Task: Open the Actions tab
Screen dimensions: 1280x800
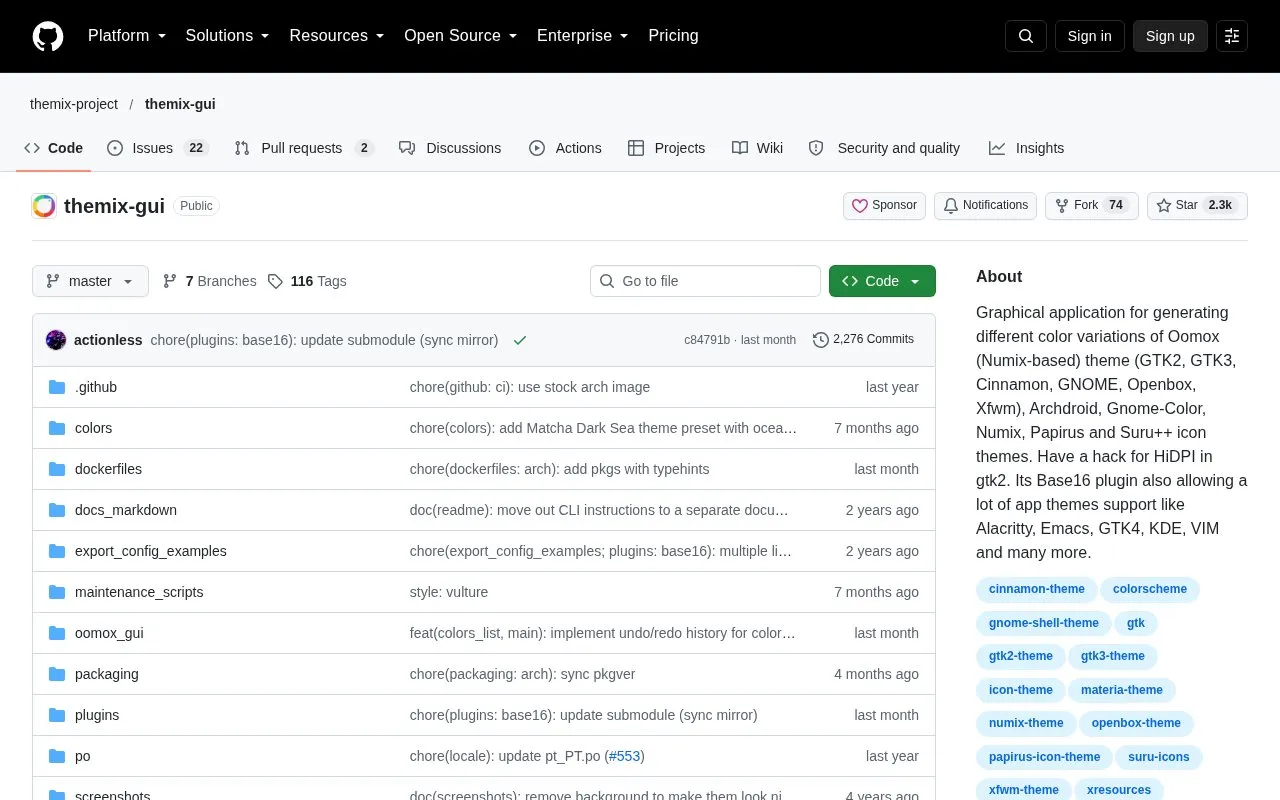Action: click(565, 148)
